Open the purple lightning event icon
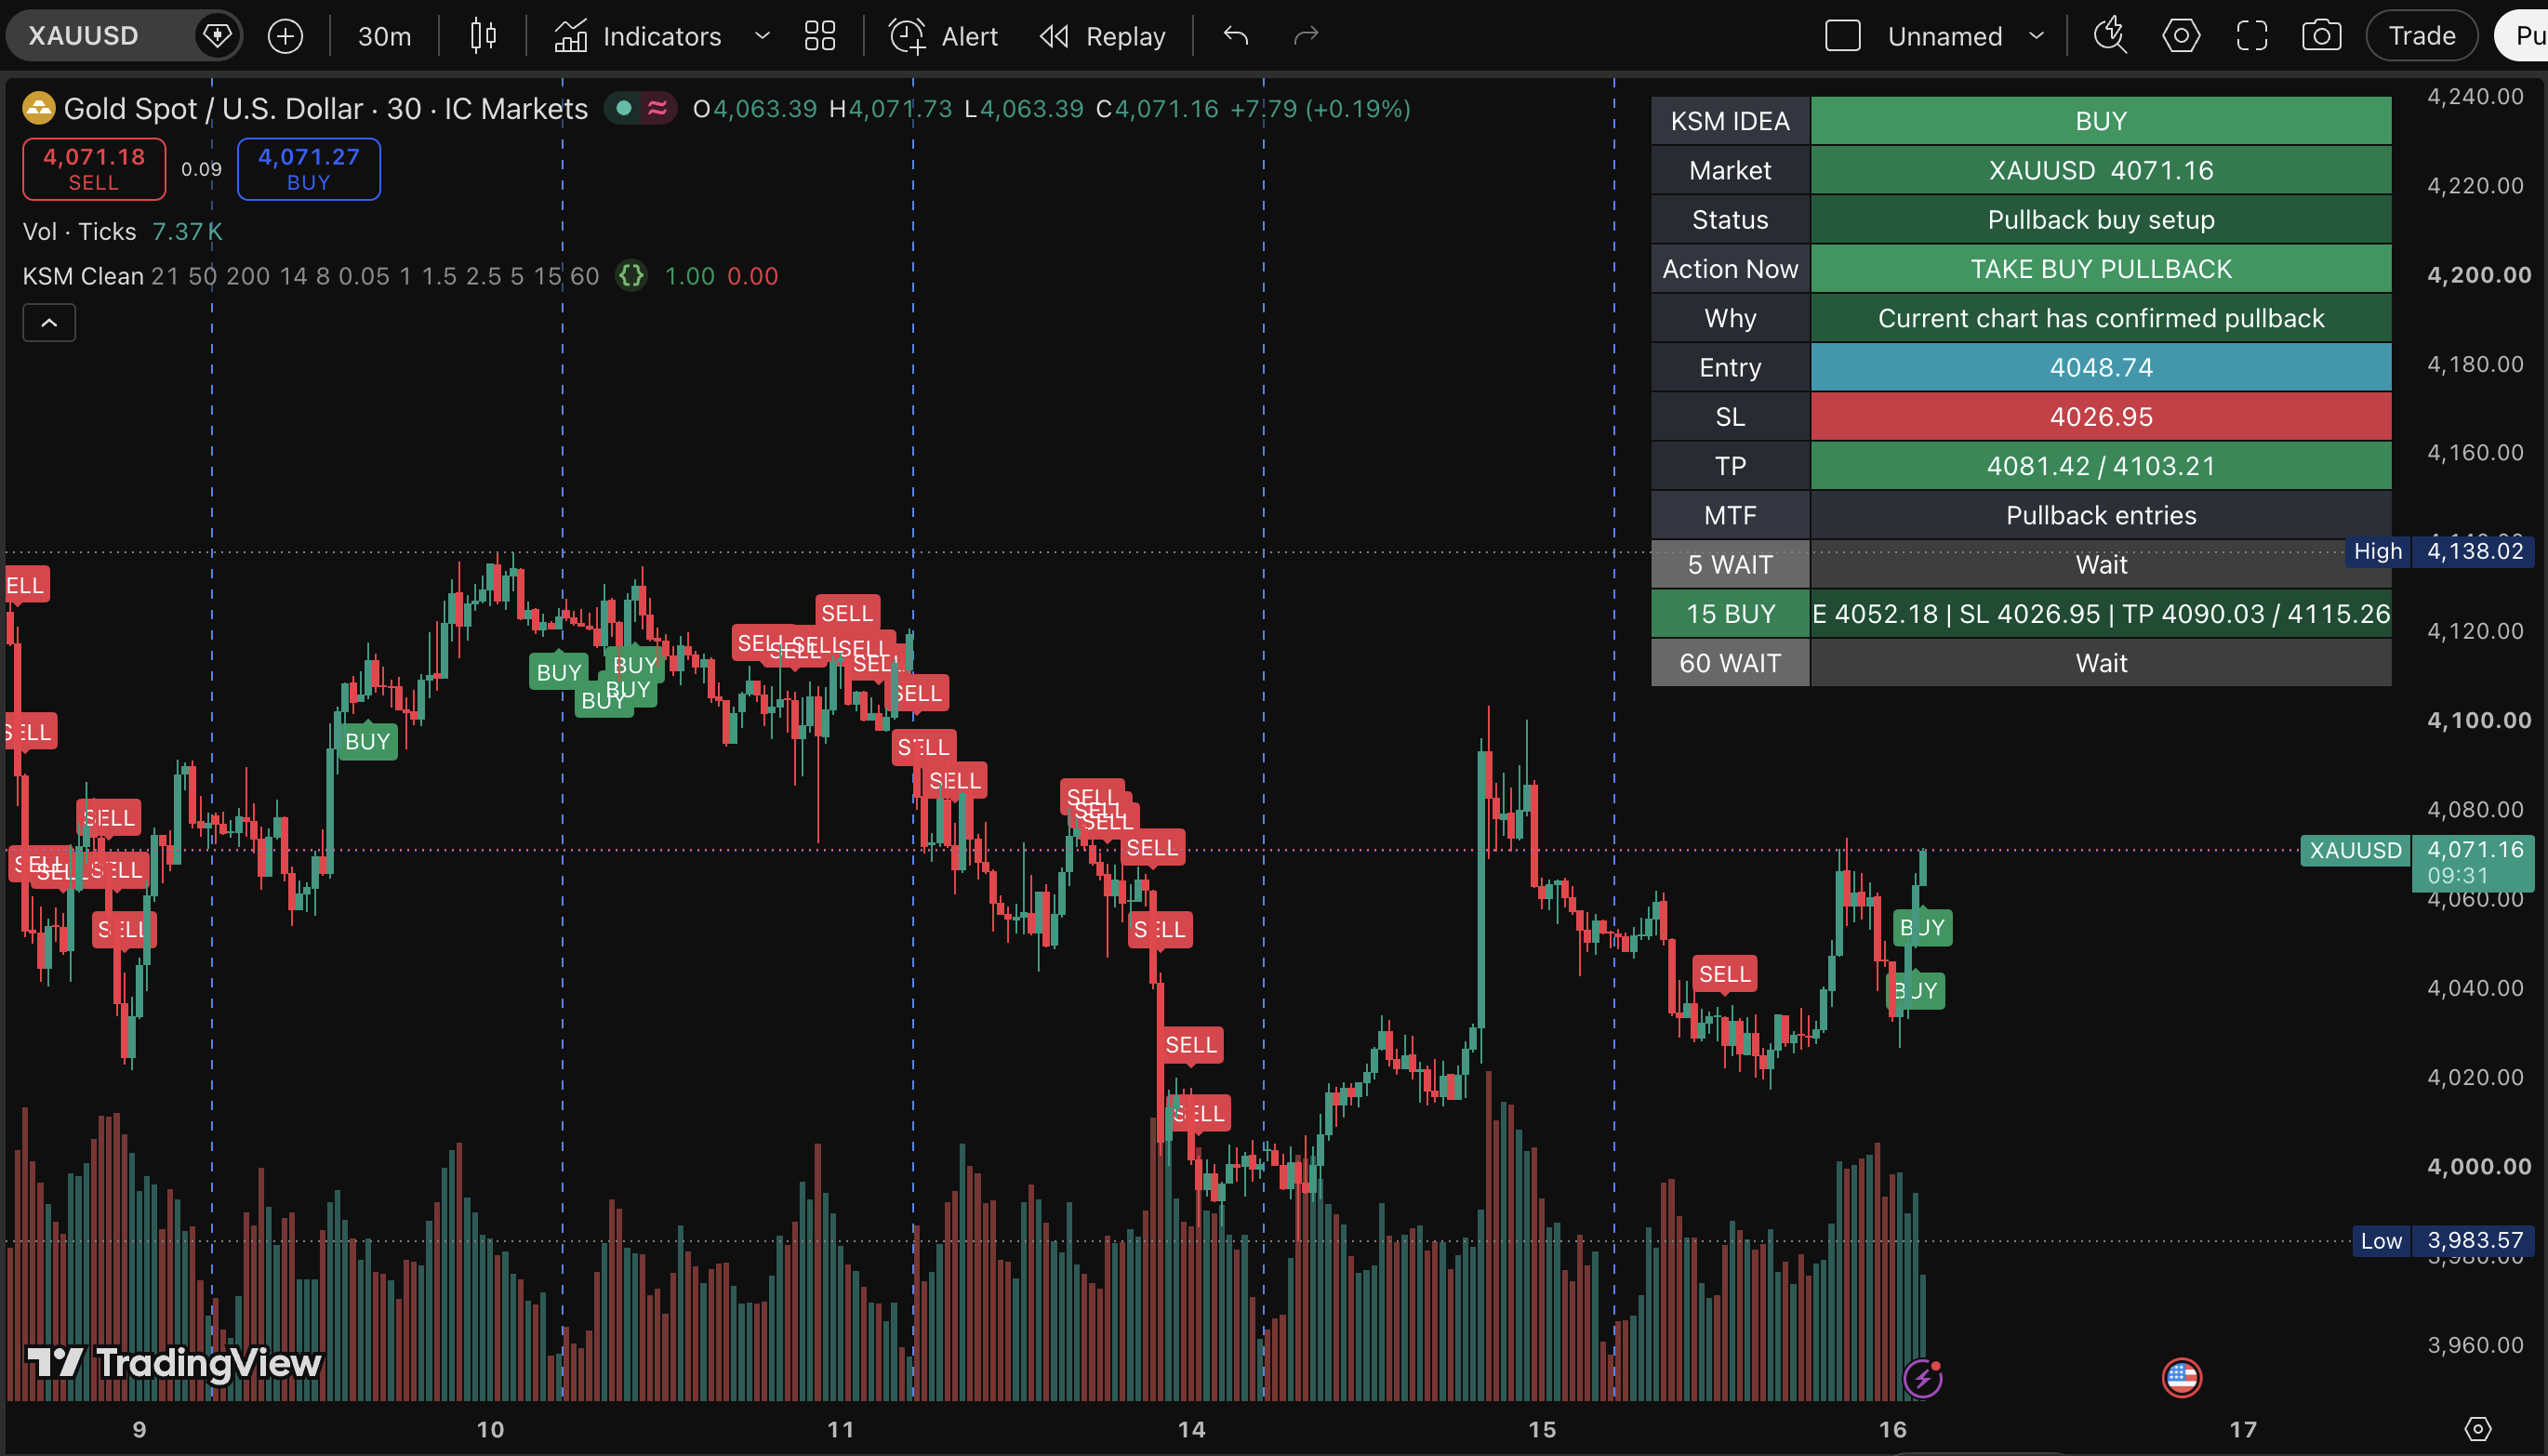The image size is (2548, 1456). [1922, 1378]
